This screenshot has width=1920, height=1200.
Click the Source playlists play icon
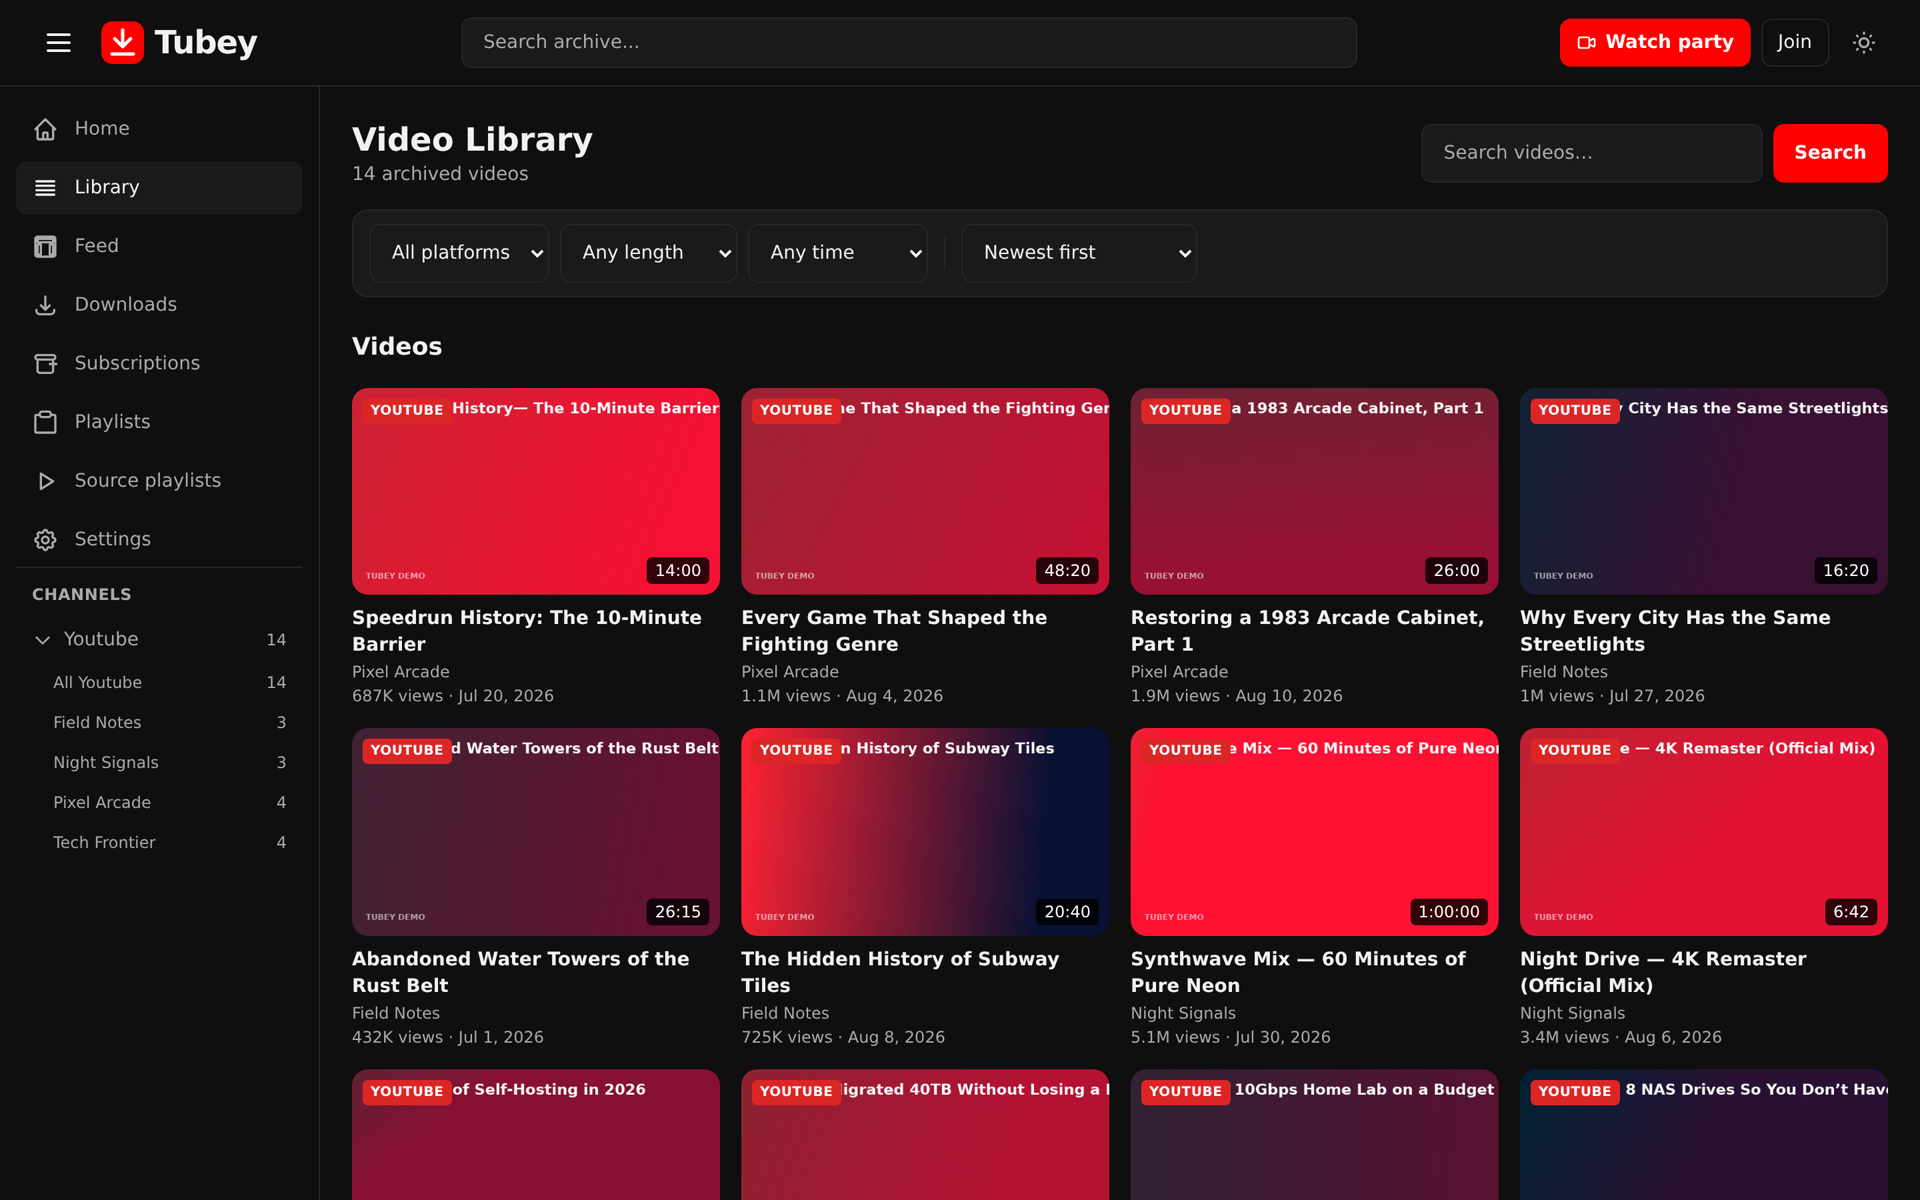[45, 481]
